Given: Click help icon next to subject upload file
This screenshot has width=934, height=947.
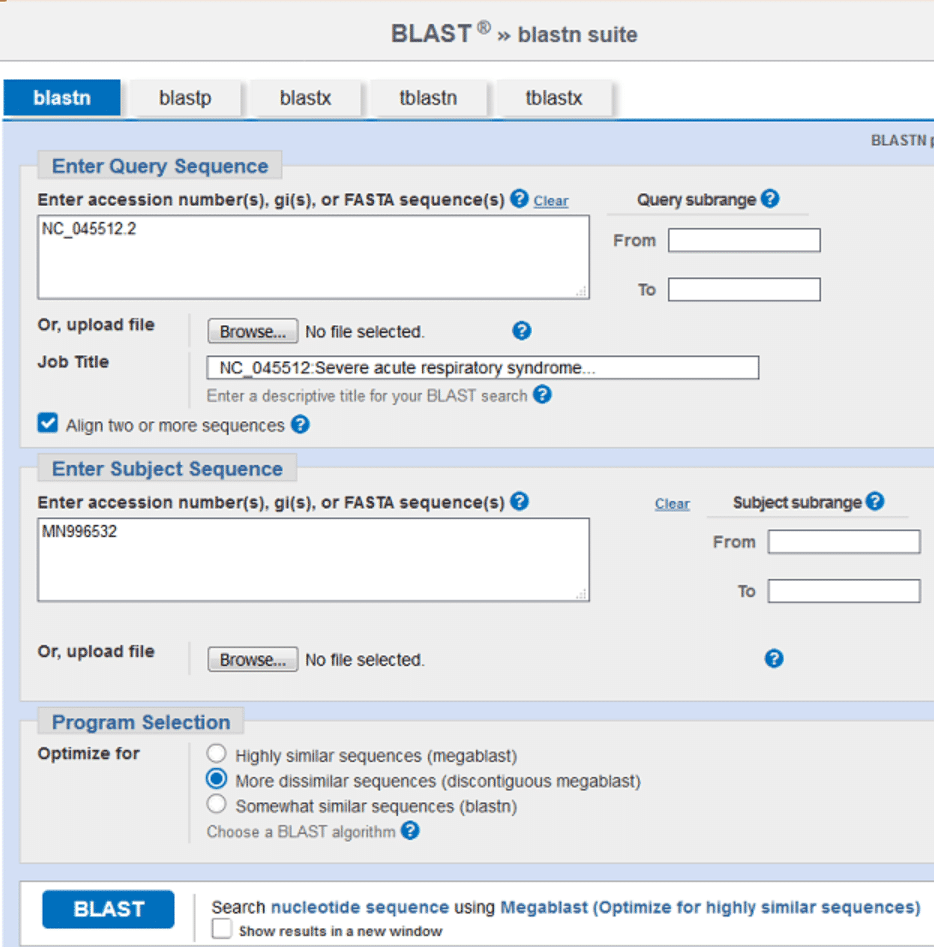Looking at the screenshot, I should [x=774, y=658].
